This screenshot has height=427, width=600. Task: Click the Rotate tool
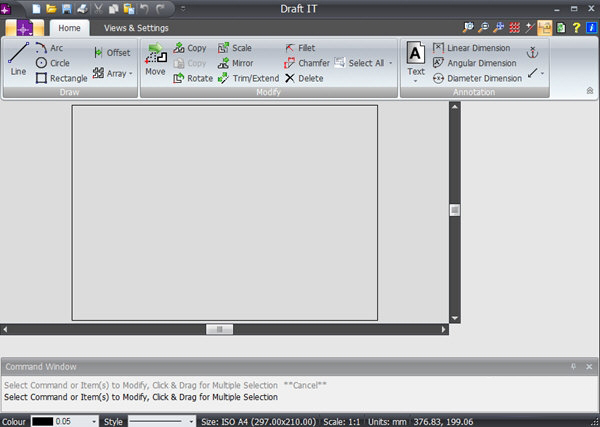[x=193, y=78]
